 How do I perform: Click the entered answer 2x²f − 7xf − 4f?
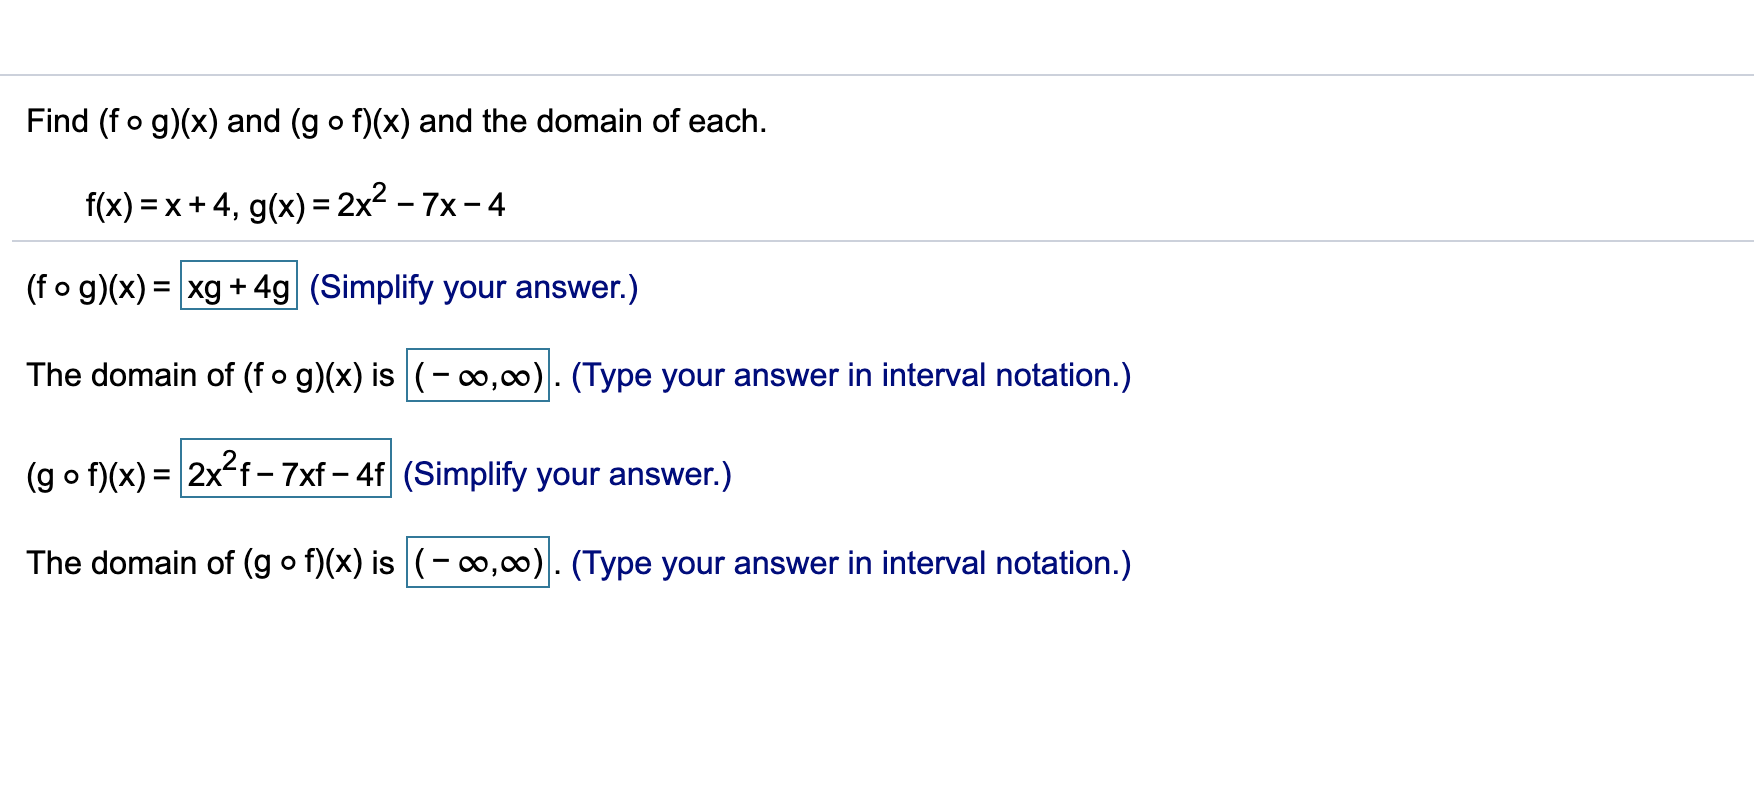286,471
